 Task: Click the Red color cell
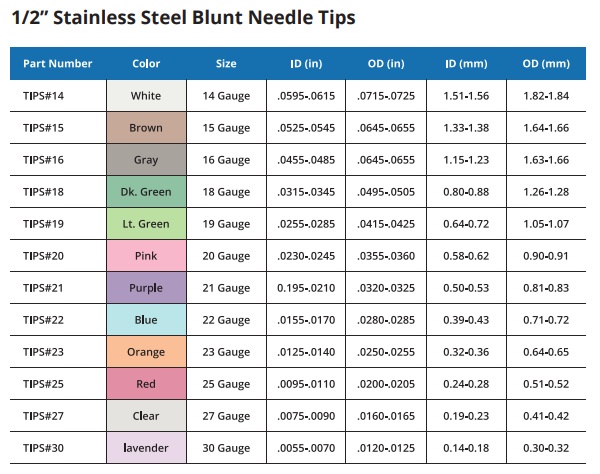point(146,384)
